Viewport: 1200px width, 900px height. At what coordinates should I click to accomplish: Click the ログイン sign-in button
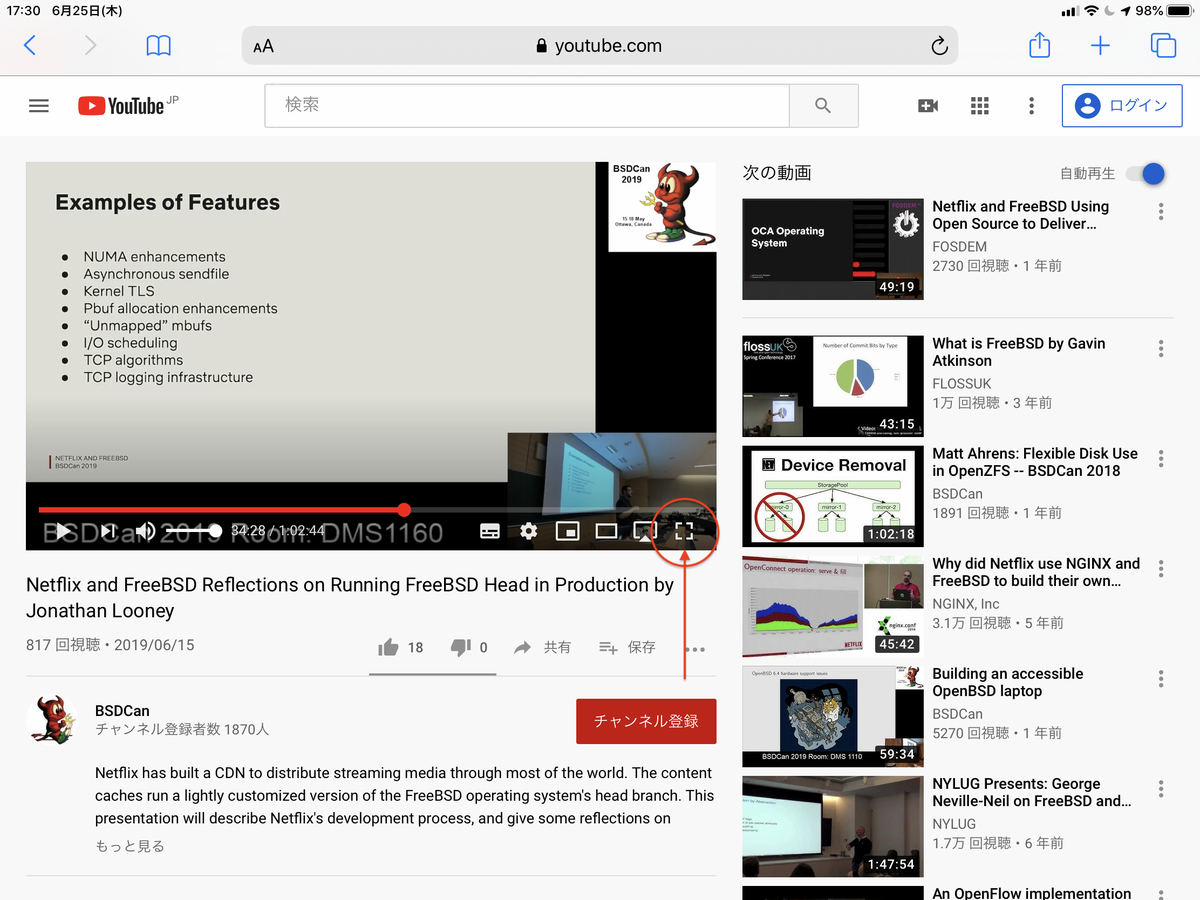[1122, 106]
